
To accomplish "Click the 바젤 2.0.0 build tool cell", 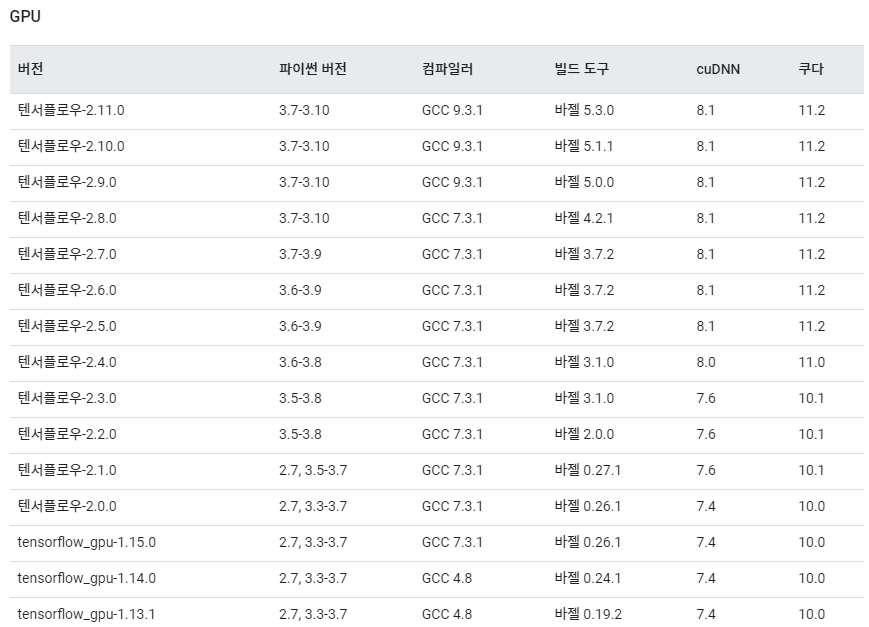I will (x=584, y=434).
